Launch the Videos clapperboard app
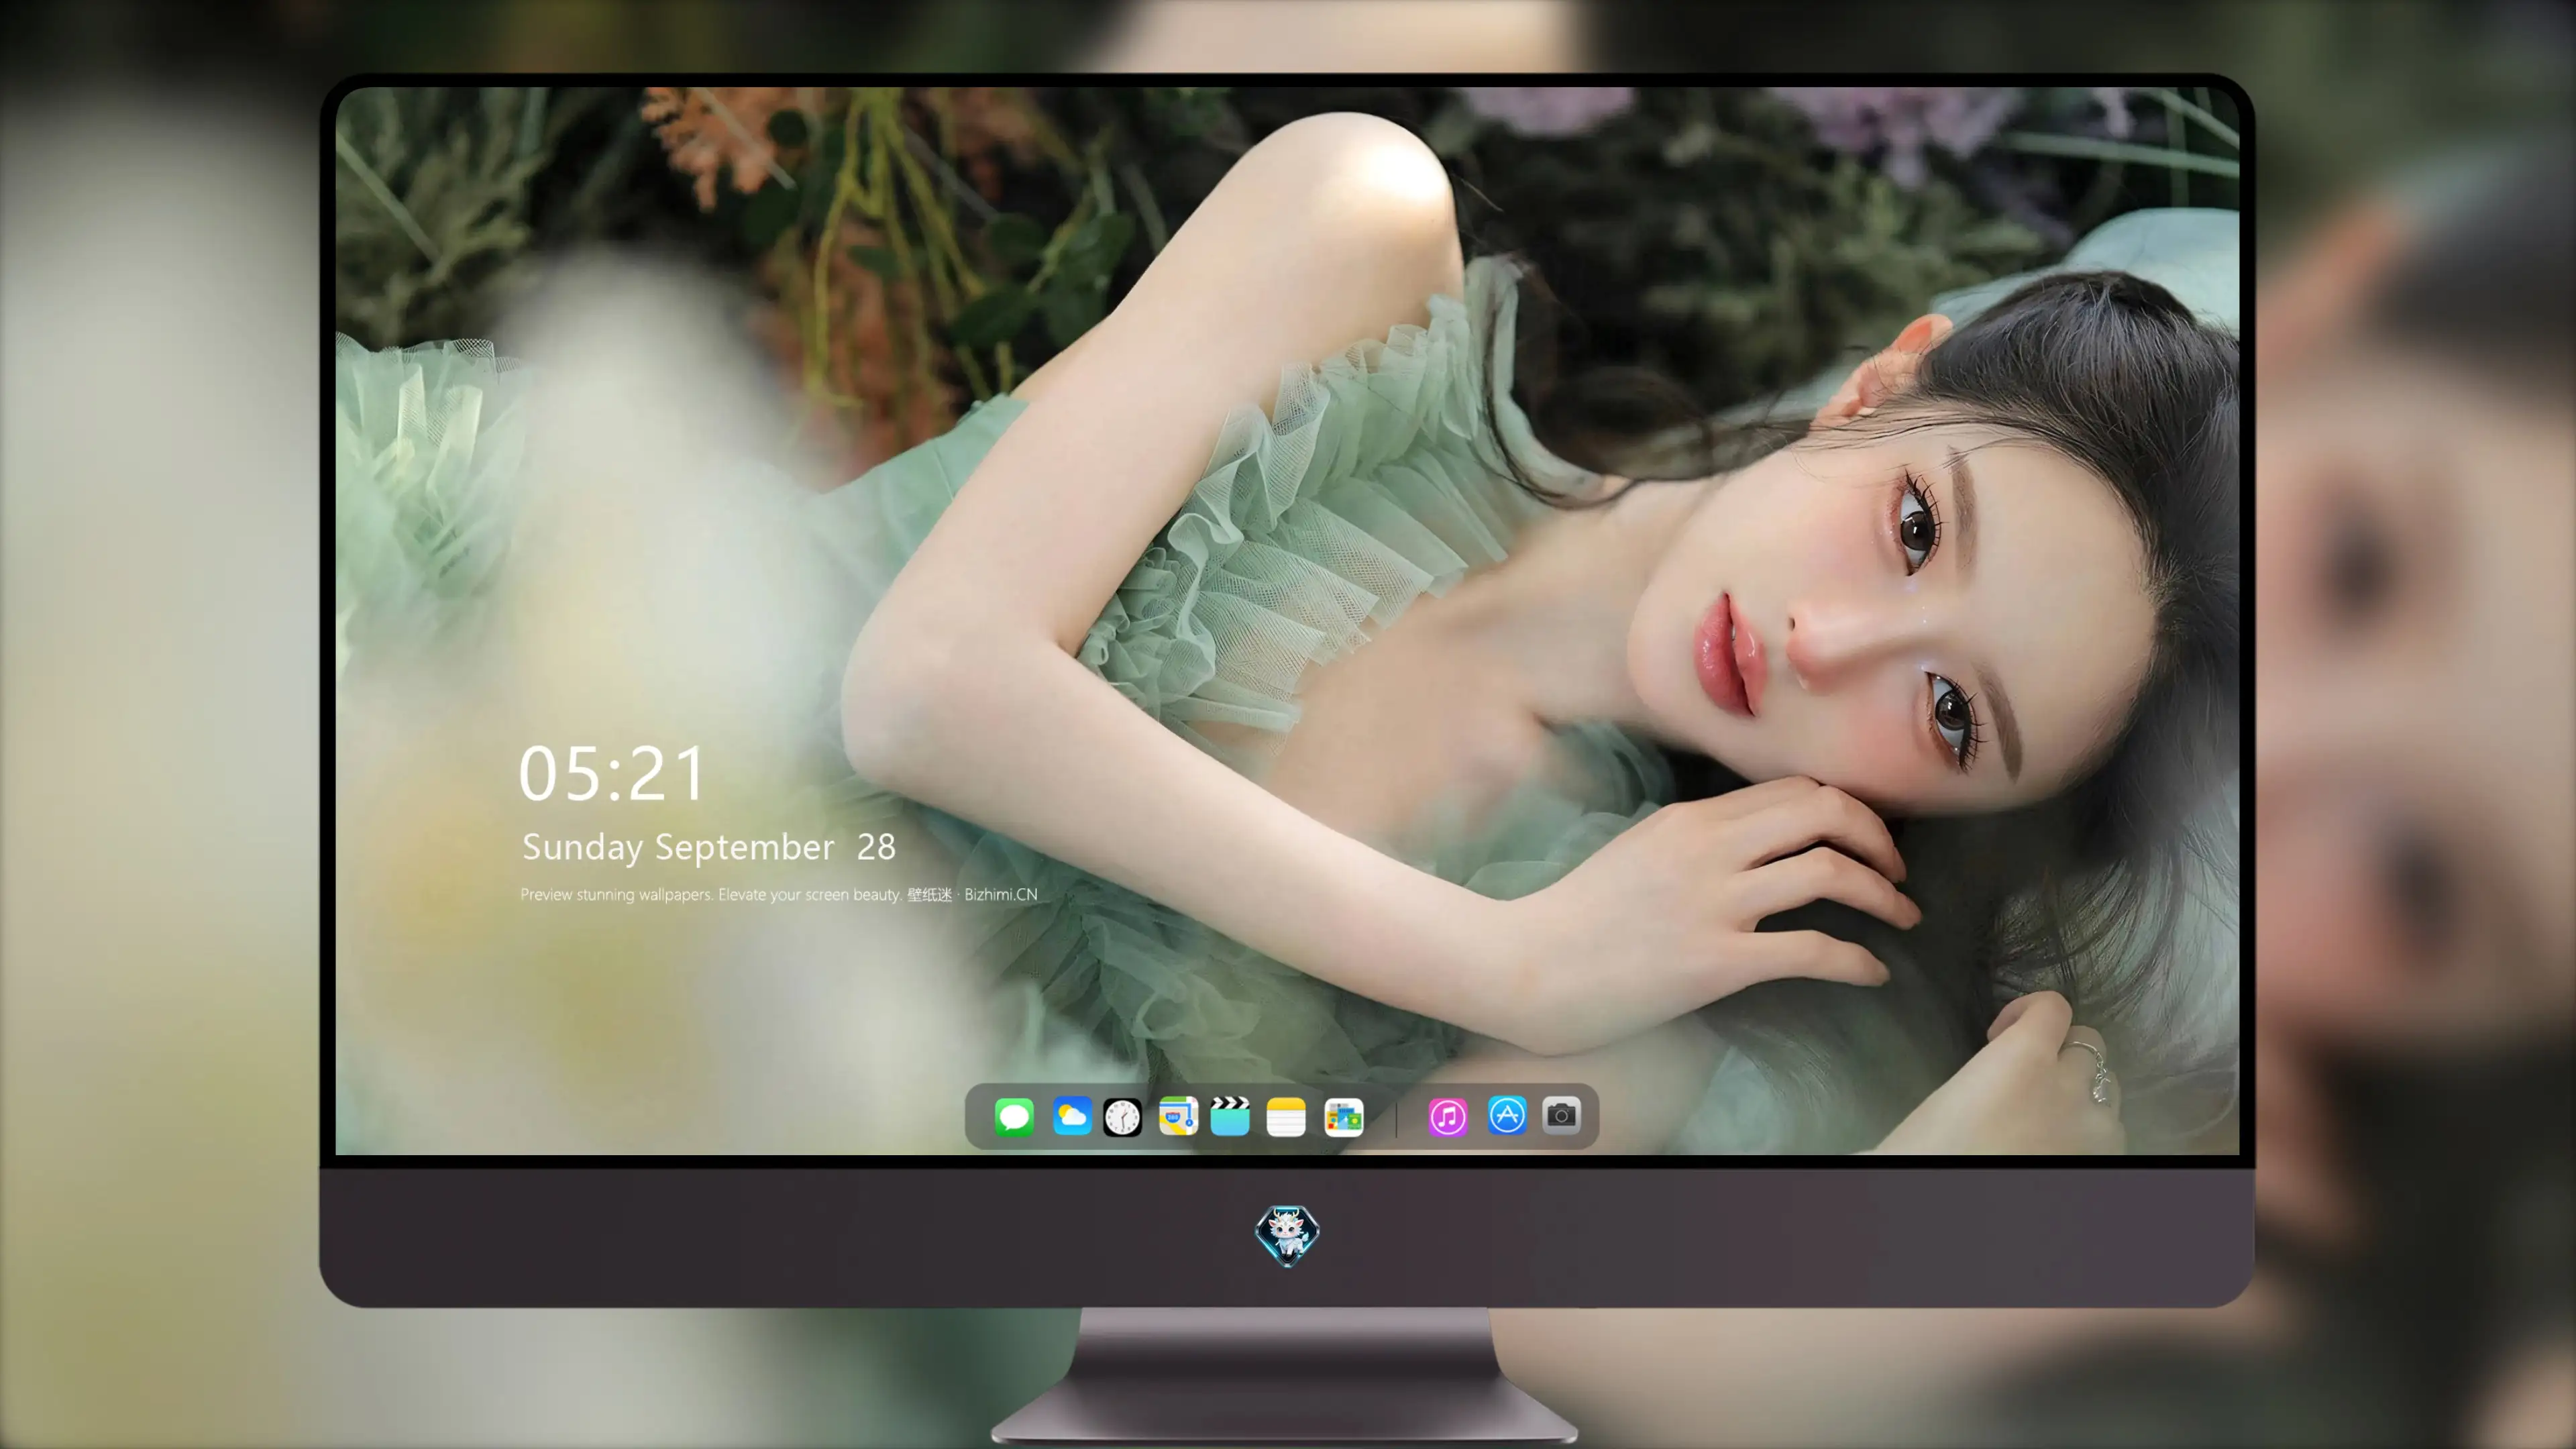 (1230, 1116)
